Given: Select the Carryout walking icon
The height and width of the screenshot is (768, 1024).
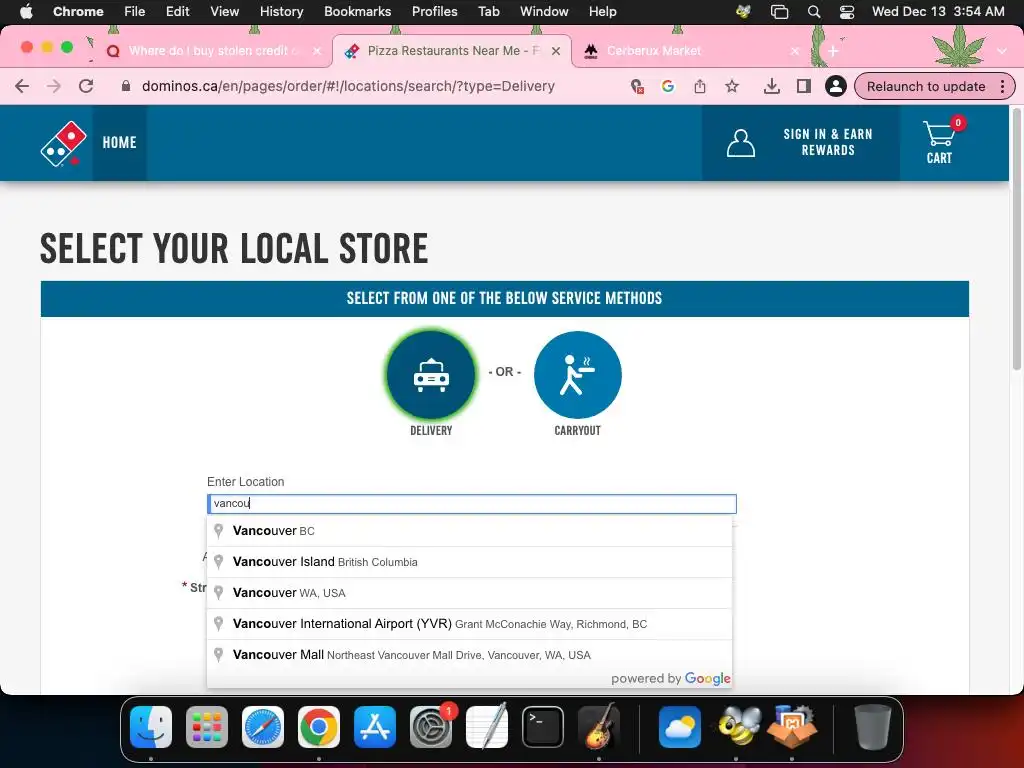Looking at the screenshot, I should pyautogui.click(x=577, y=375).
